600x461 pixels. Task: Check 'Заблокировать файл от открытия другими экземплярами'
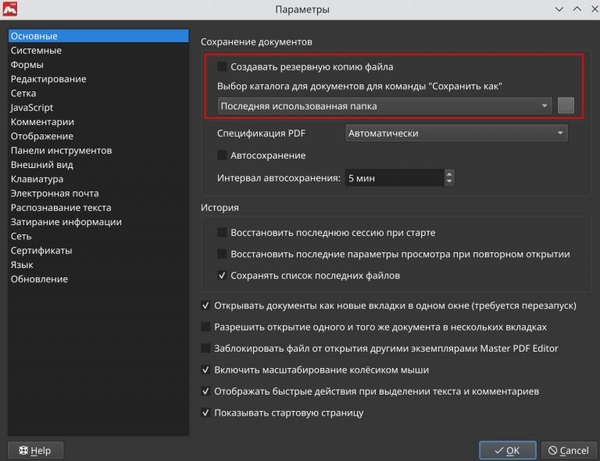pyautogui.click(x=205, y=348)
